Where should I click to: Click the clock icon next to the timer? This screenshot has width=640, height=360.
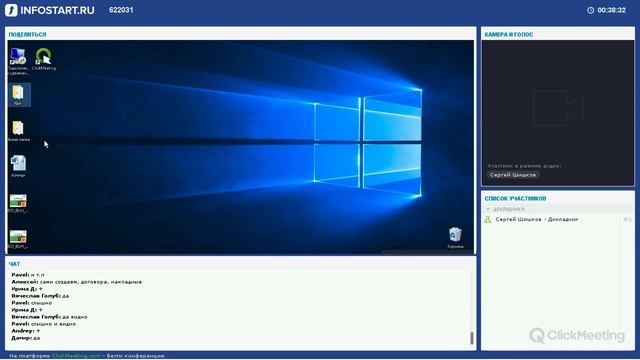(x=591, y=10)
